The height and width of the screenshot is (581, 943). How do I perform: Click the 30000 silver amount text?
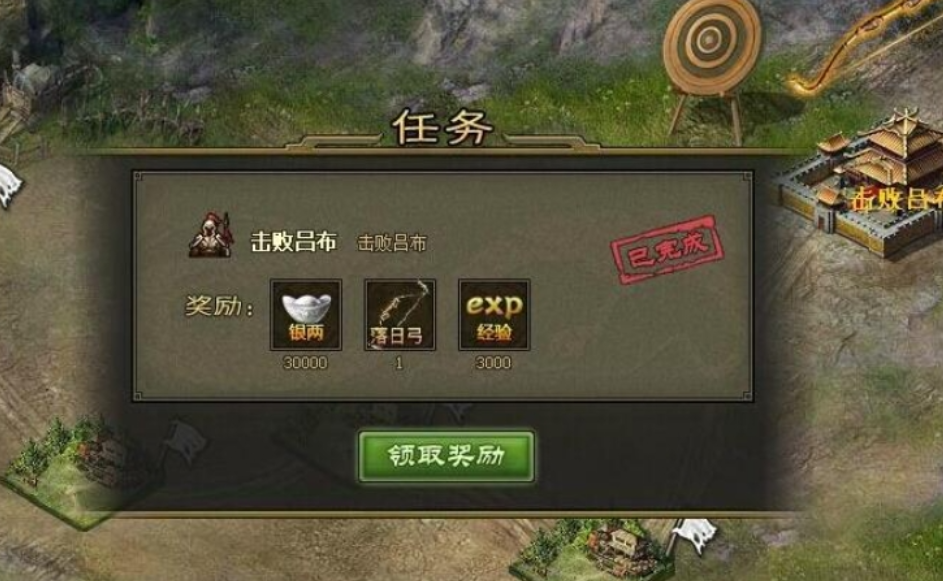click(x=306, y=363)
